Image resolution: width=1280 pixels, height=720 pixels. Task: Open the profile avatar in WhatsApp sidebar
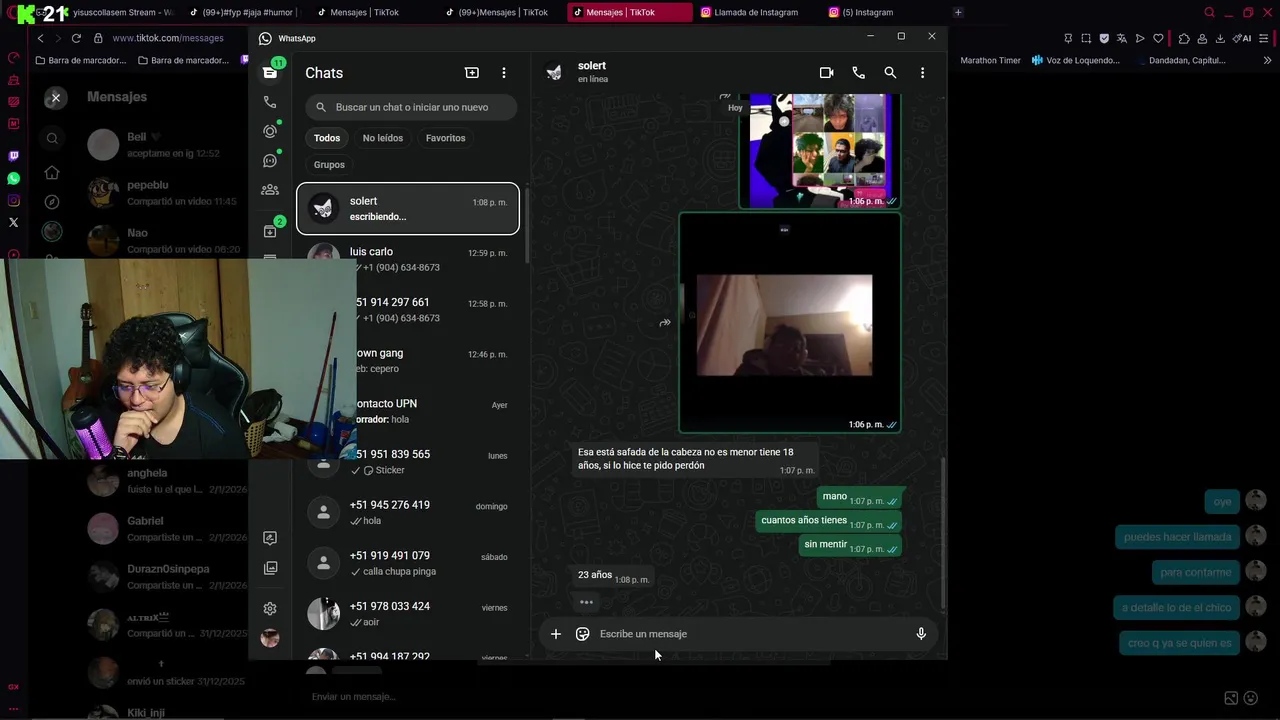[270, 638]
